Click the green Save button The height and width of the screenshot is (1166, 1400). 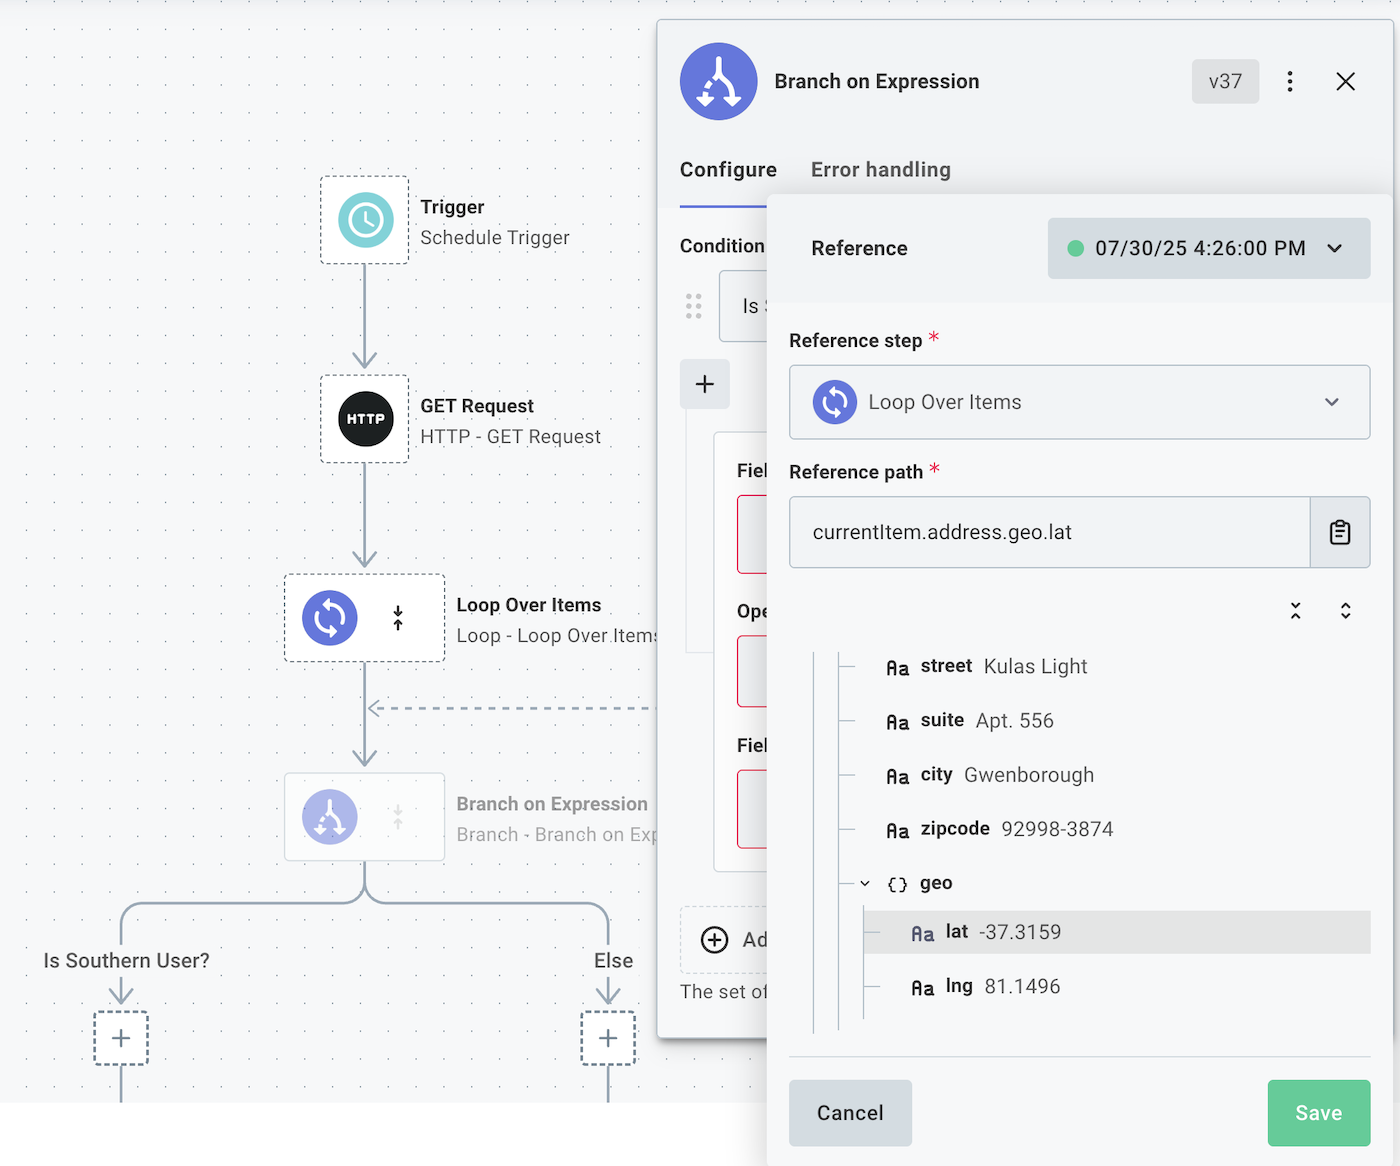point(1319,1113)
